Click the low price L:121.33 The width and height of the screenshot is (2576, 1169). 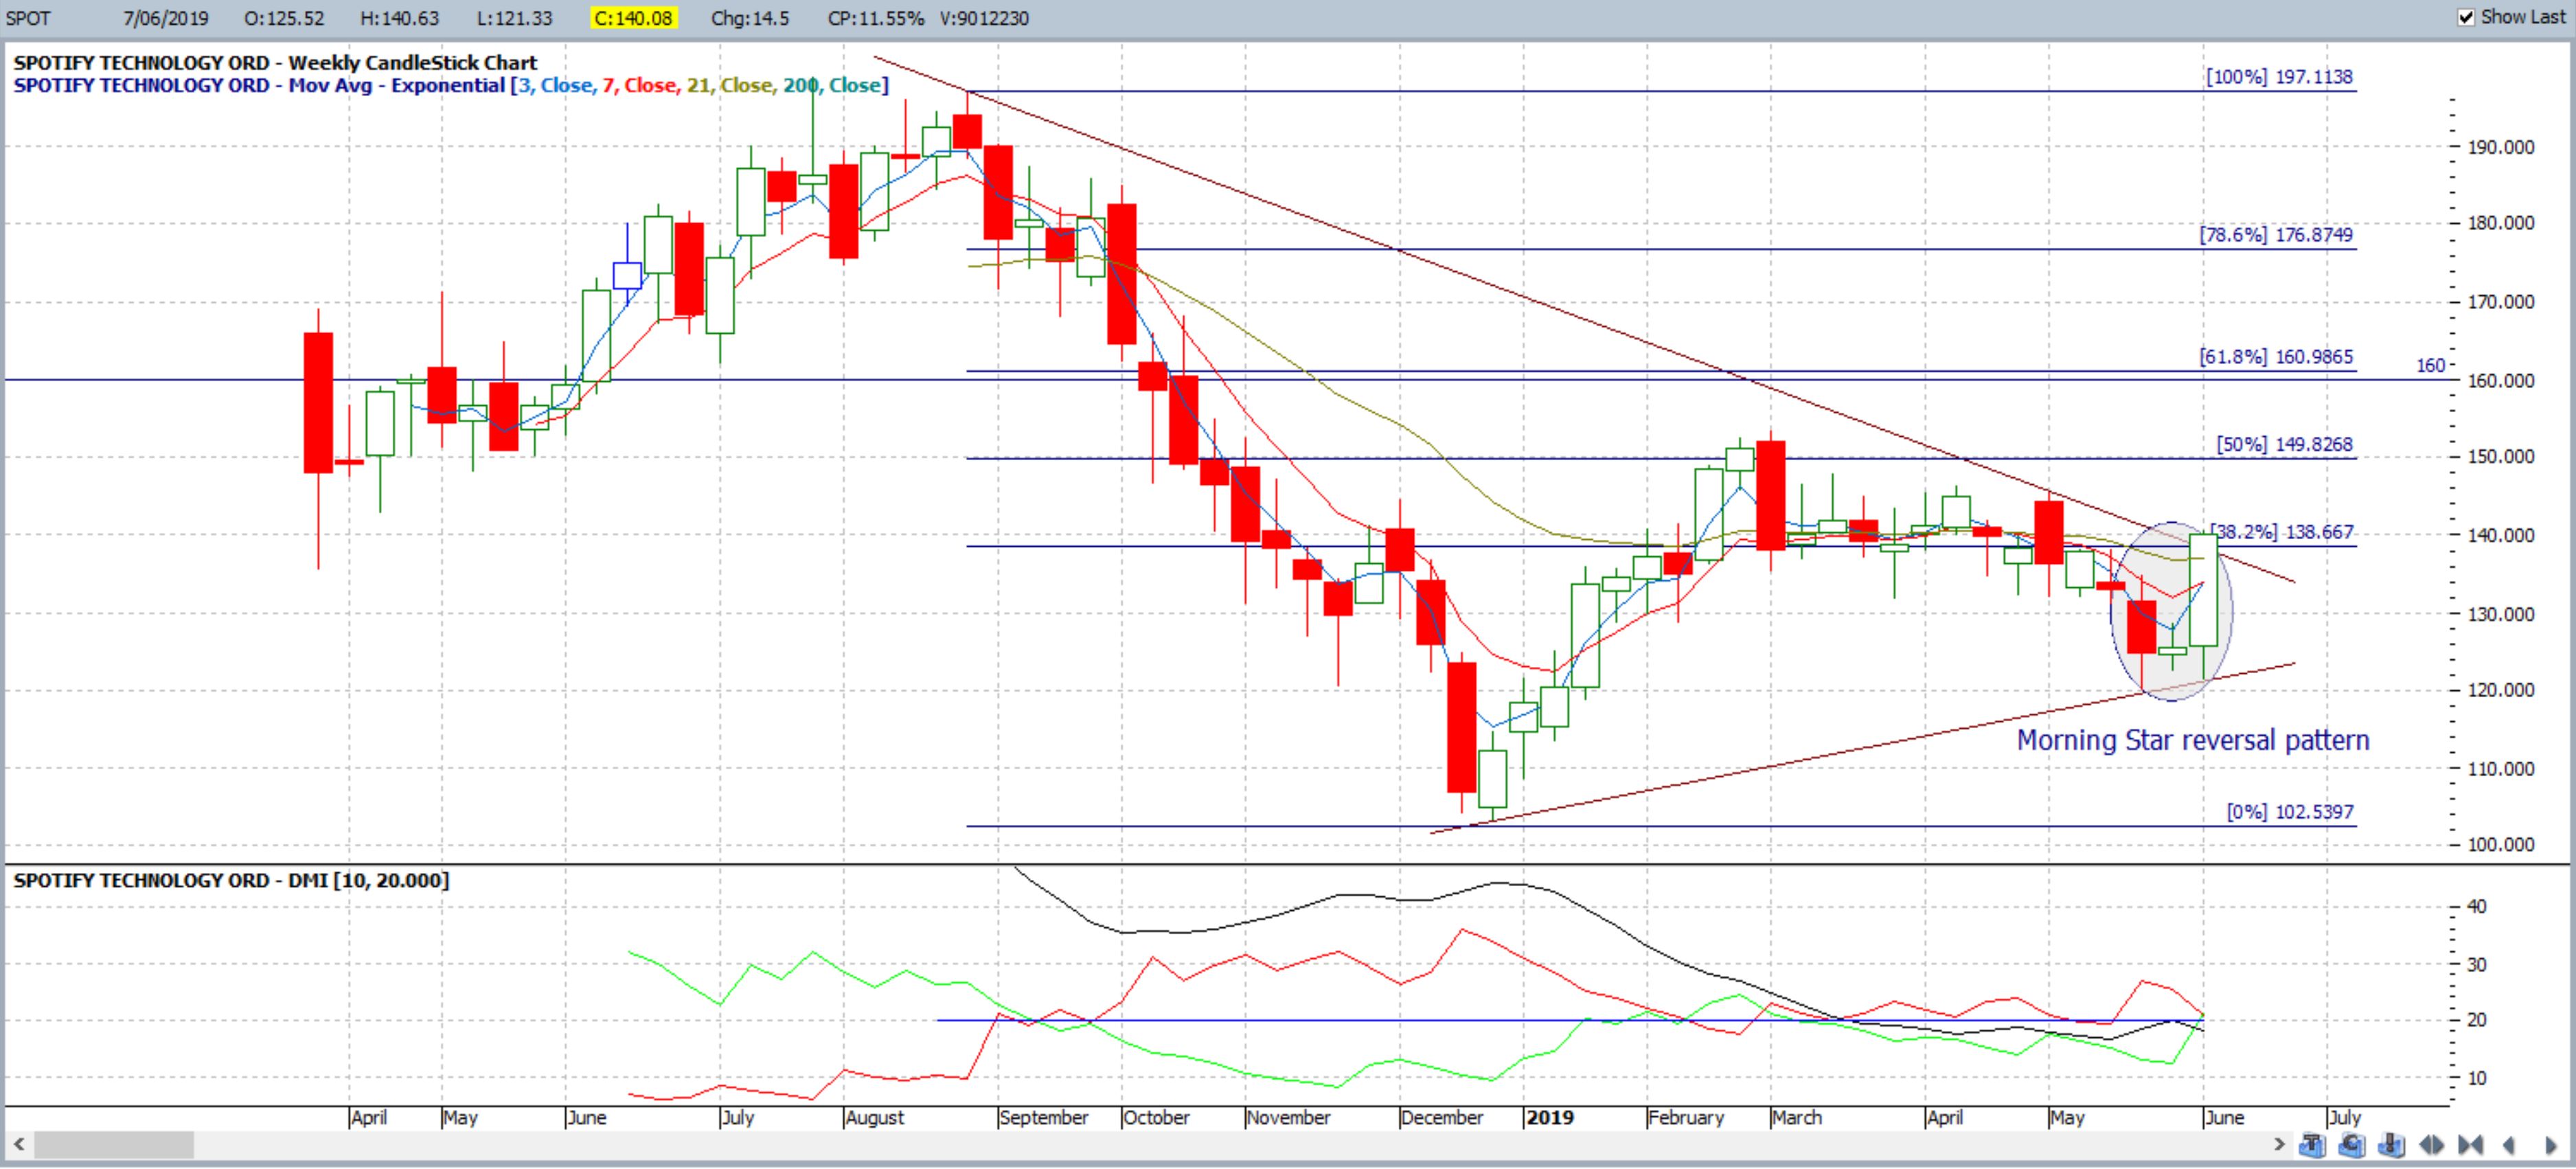[515, 18]
